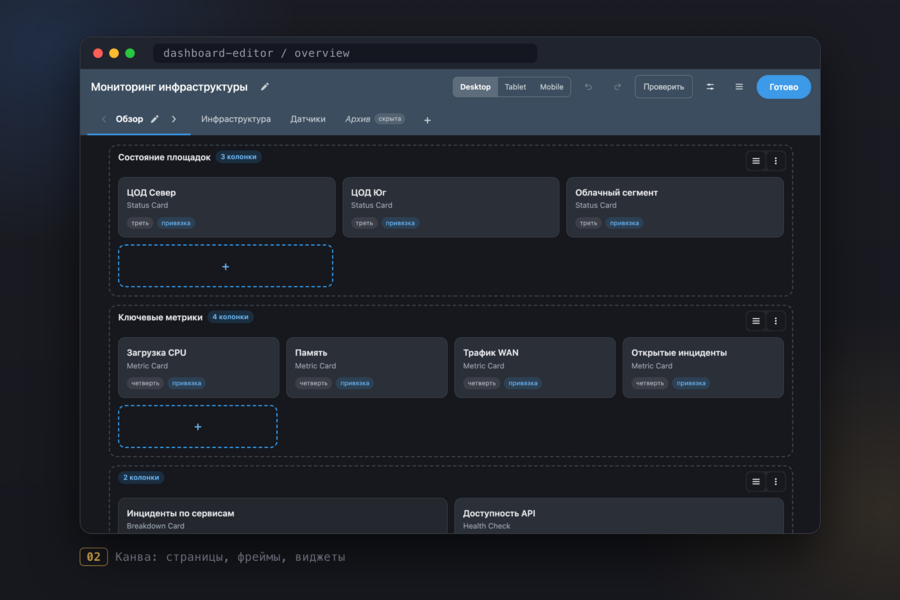The width and height of the screenshot is (900, 600).
Task: Open three-dot menu of Ключевые метрики frame
Action: click(775, 321)
